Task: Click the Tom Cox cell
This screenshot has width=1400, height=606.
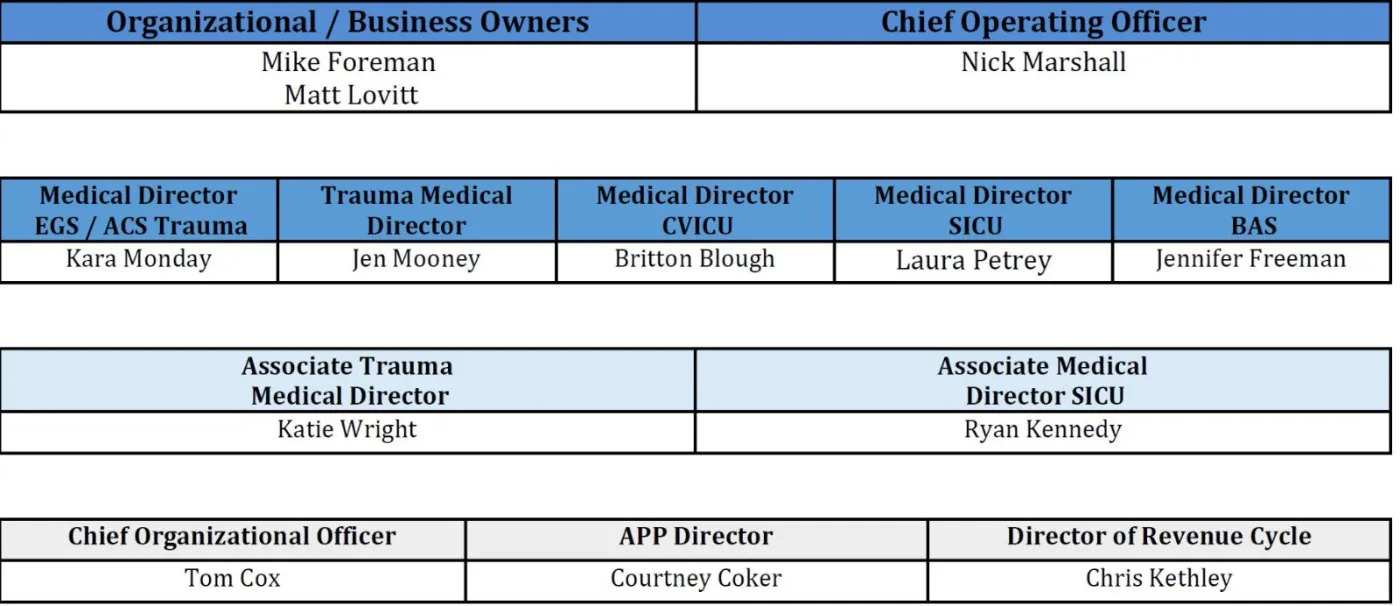Action: pos(233,580)
